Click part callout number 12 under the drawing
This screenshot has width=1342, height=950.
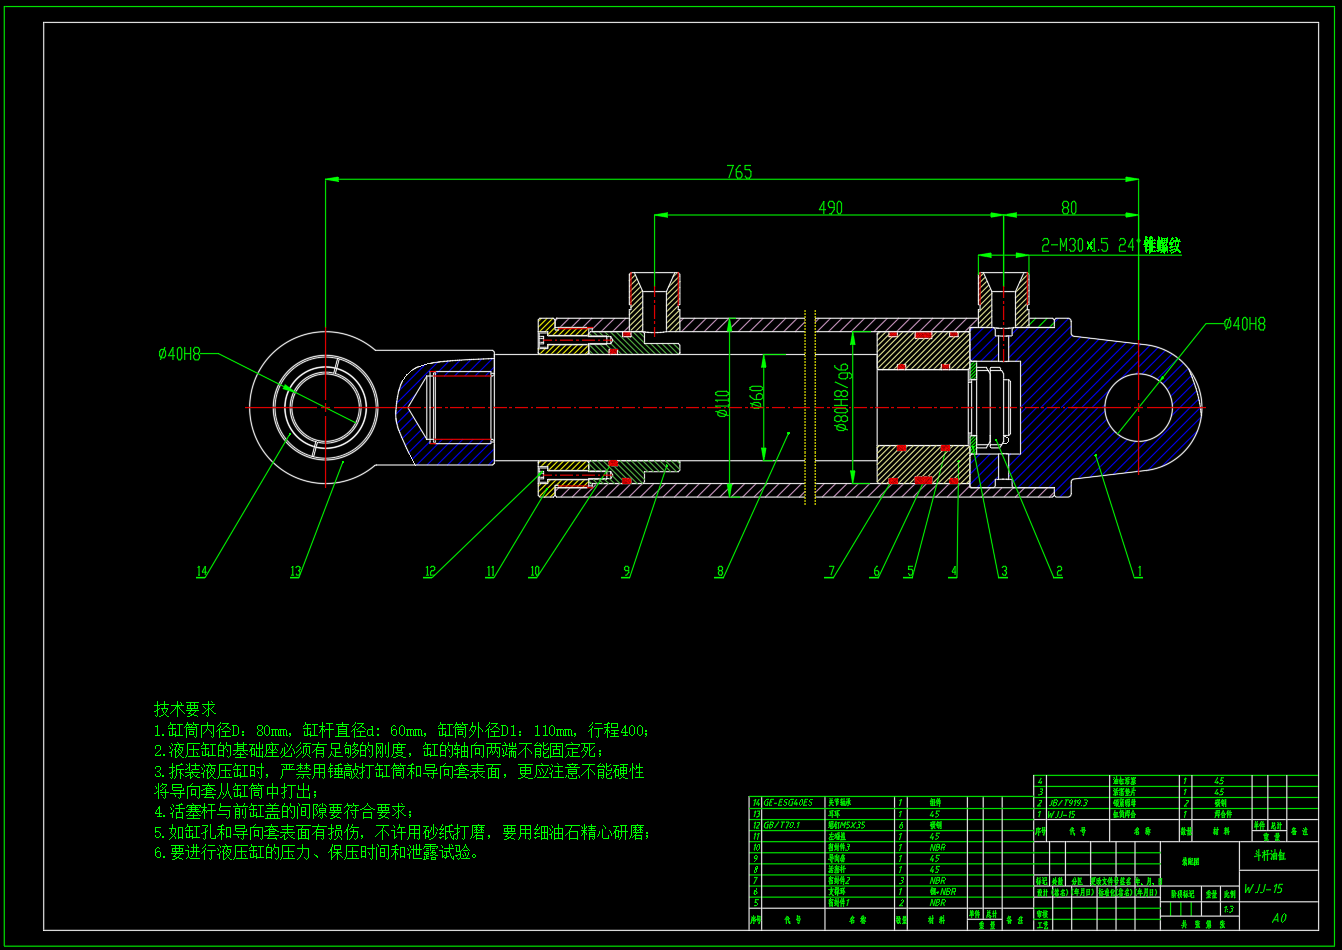click(x=429, y=572)
